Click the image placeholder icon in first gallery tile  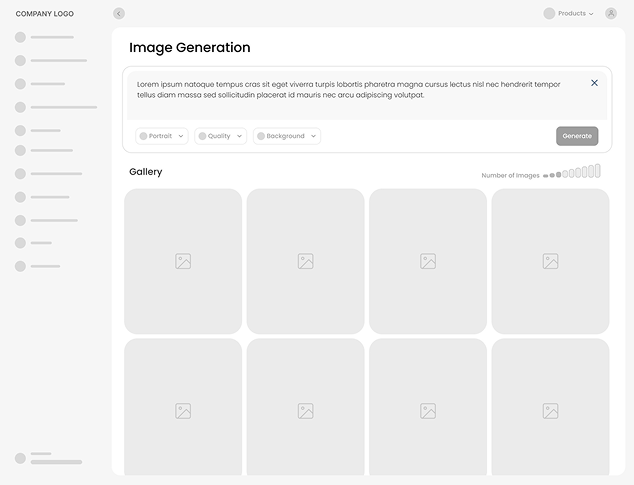coord(183,261)
